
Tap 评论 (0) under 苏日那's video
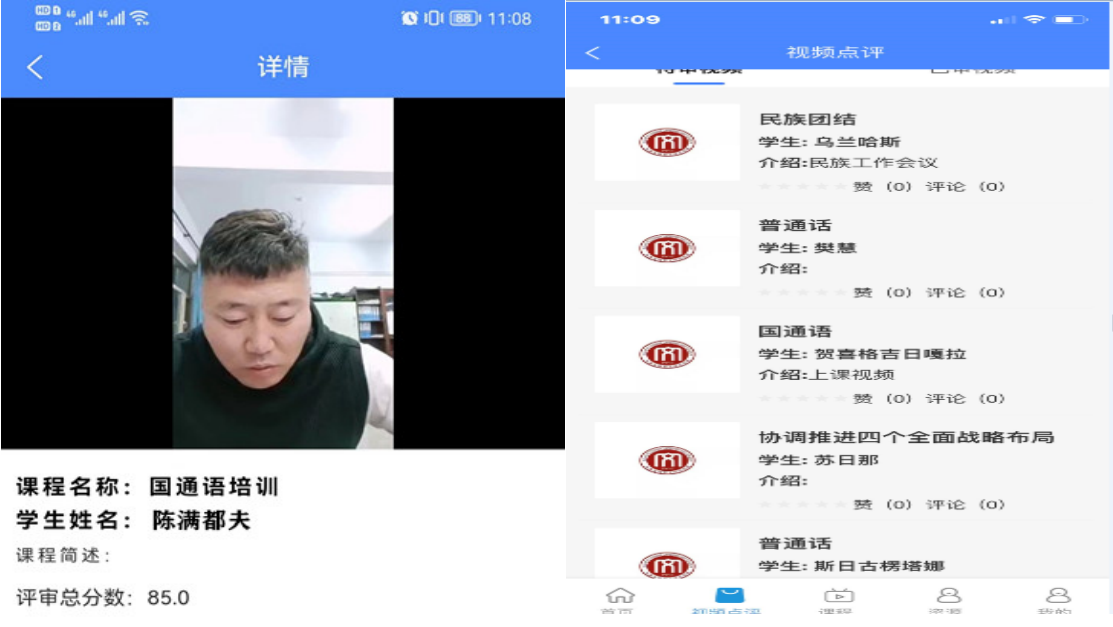click(964, 505)
